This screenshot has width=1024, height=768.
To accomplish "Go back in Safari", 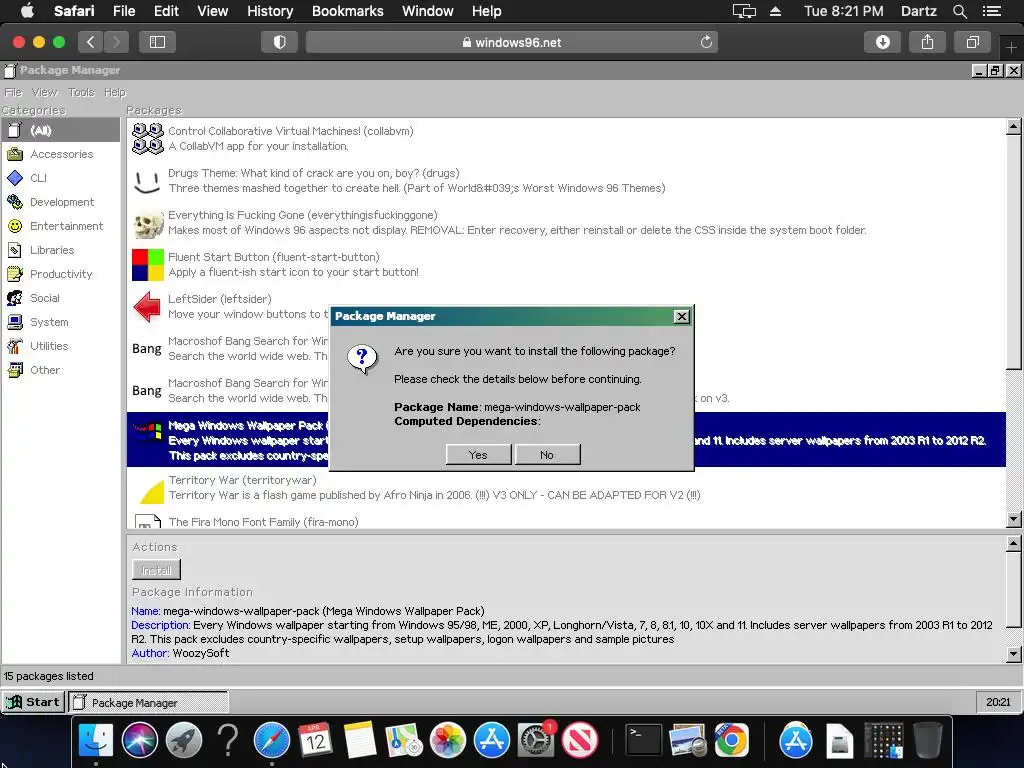I will coord(91,42).
